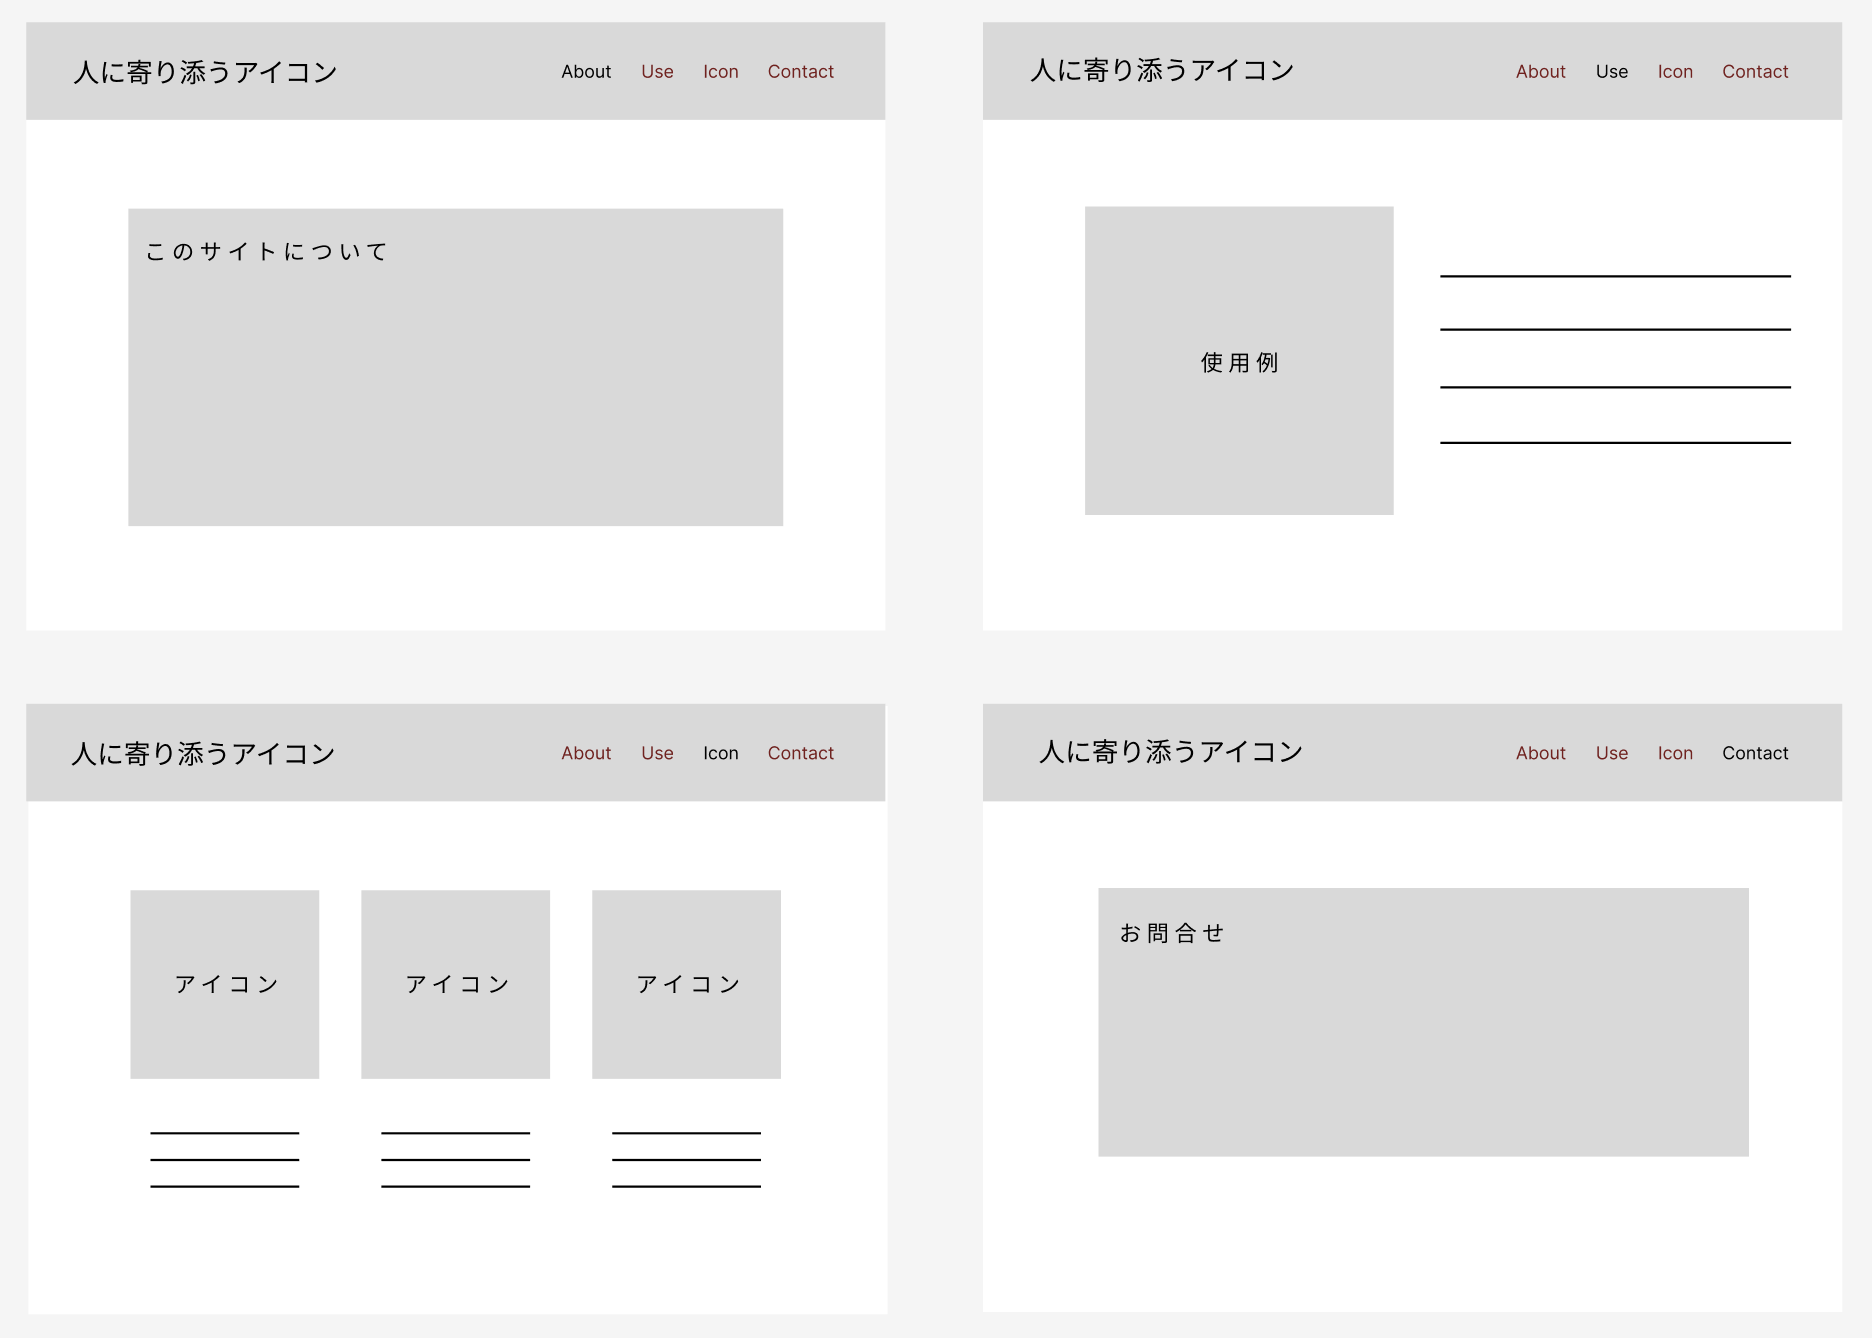
Task: Click Contact link in the 使用例 frame
Action: (x=1754, y=72)
